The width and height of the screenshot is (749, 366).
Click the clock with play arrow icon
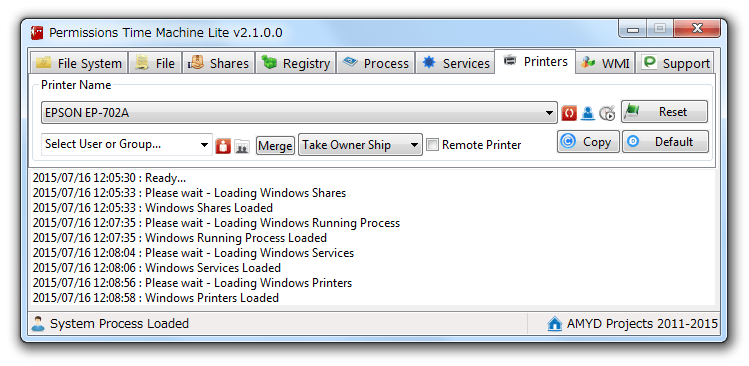pos(607,113)
